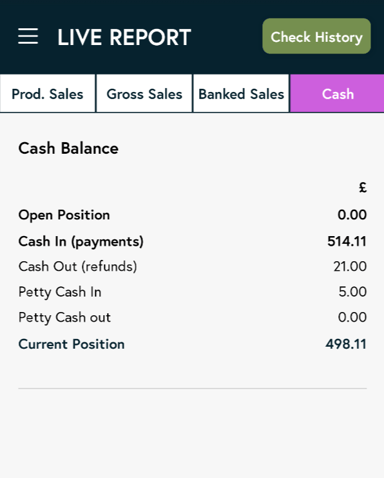Switch to the Gross Sales tab
384x478 pixels.
tap(144, 94)
